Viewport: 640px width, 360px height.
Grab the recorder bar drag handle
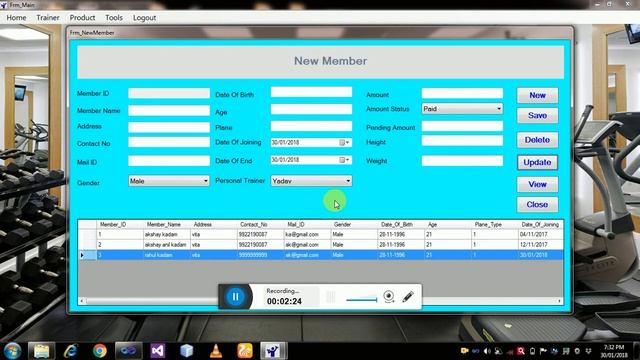[331, 297]
